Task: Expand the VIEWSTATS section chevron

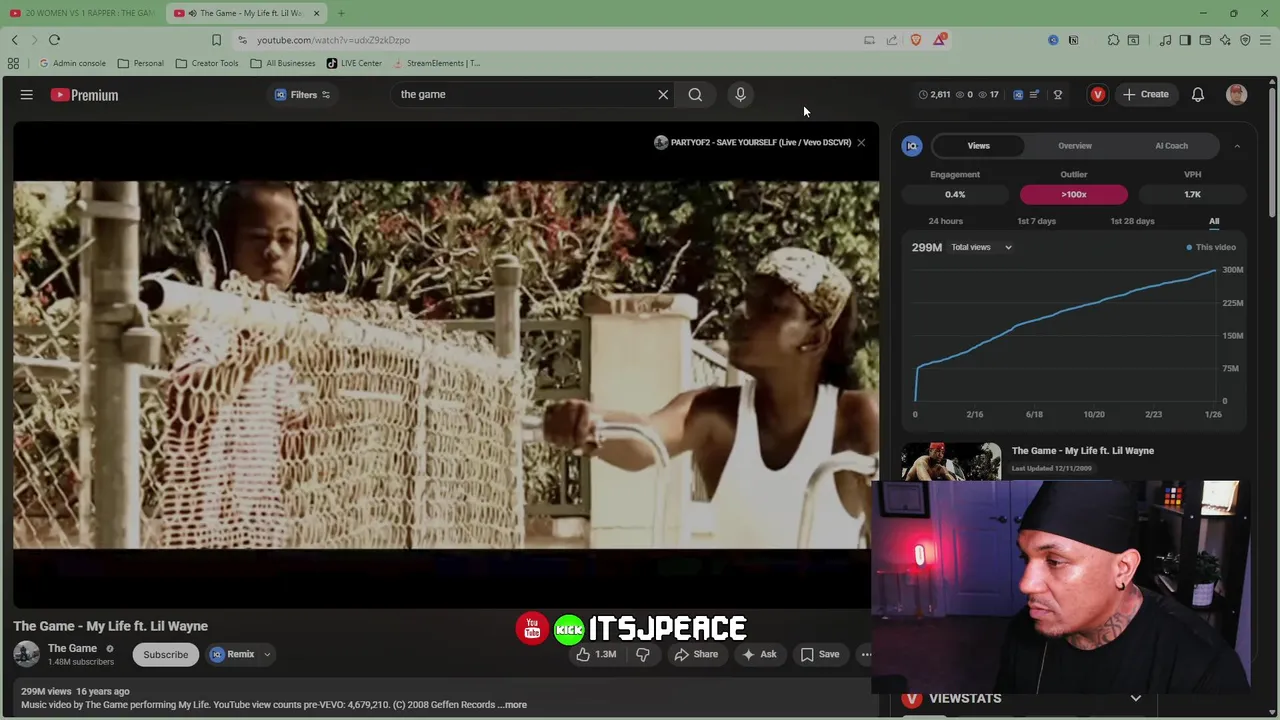Action: (x=1136, y=698)
